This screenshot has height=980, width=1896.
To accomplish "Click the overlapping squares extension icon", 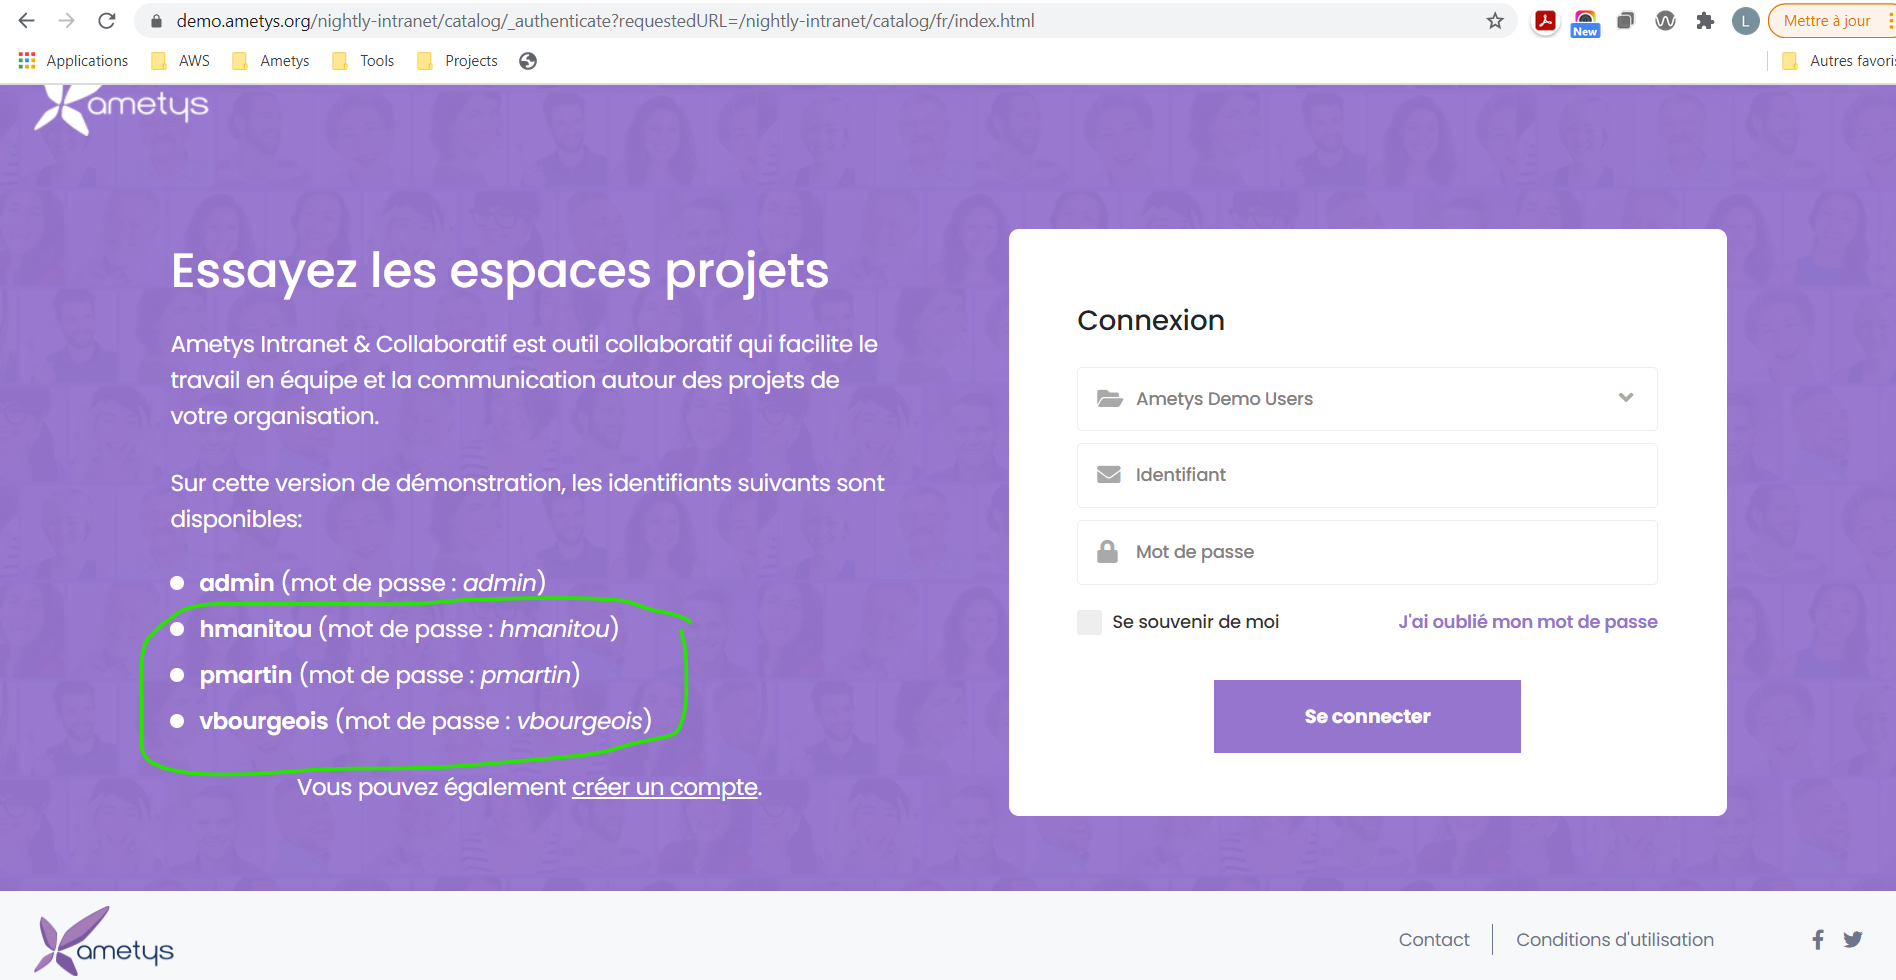I will [1626, 21].
